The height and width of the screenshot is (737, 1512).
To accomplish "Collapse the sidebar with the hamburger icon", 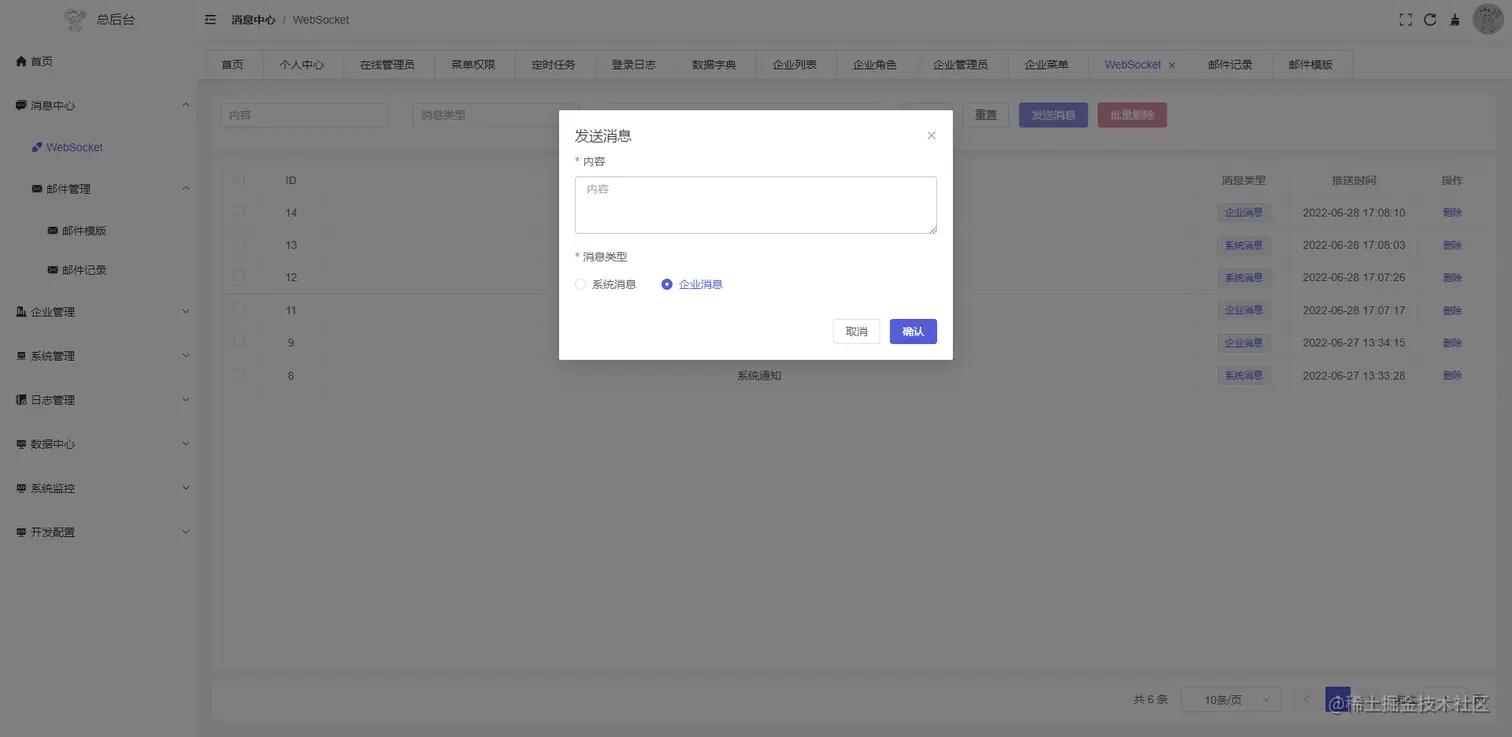I will tap(209, 19).
